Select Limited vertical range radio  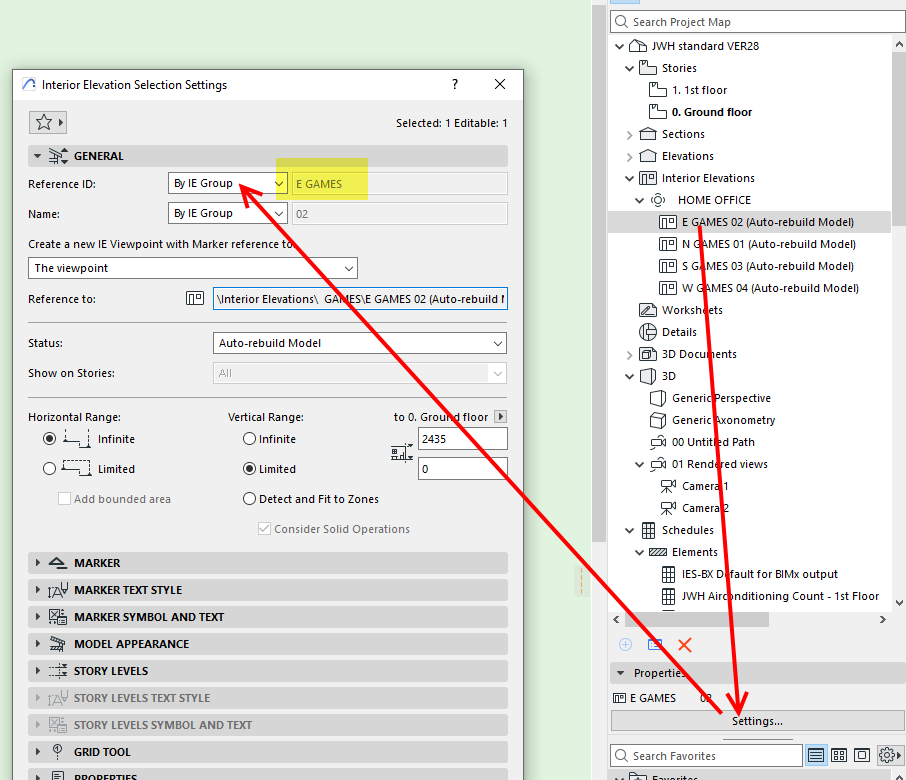(249, 469)
